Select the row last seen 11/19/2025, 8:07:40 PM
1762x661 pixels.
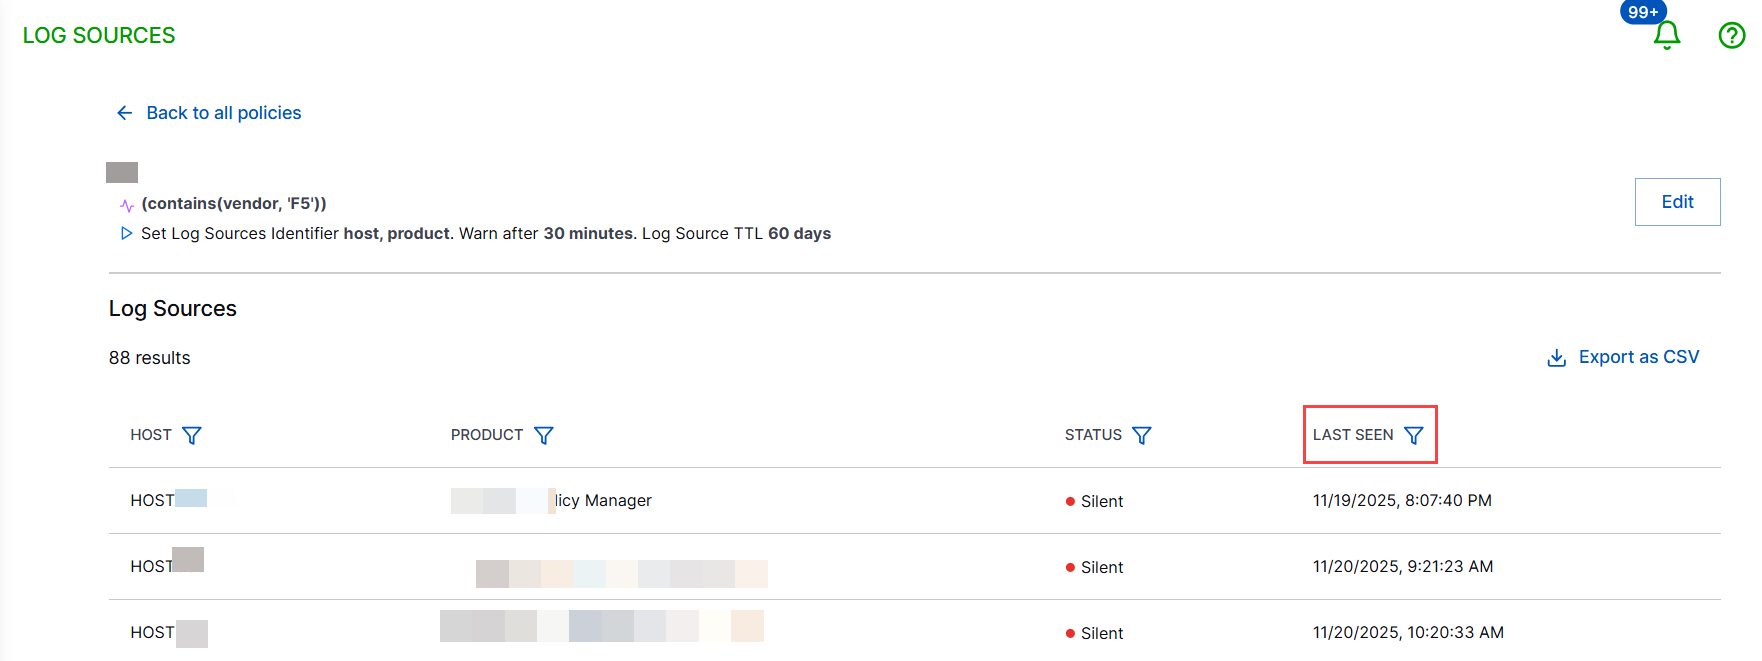[1401, 500]
